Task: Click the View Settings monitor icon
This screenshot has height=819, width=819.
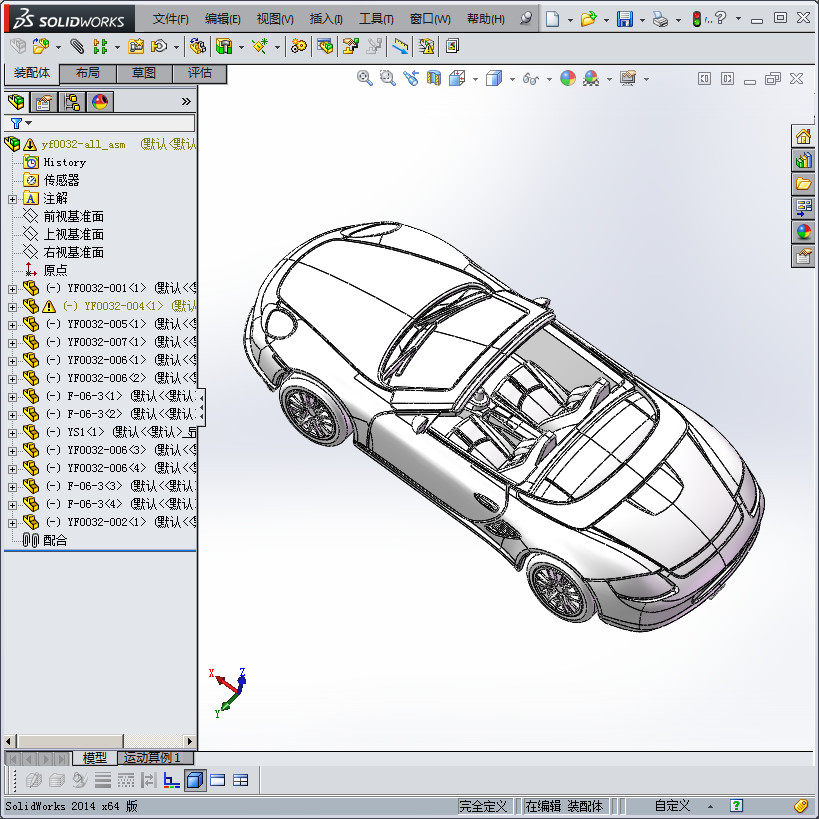Action: pos(628,79)
